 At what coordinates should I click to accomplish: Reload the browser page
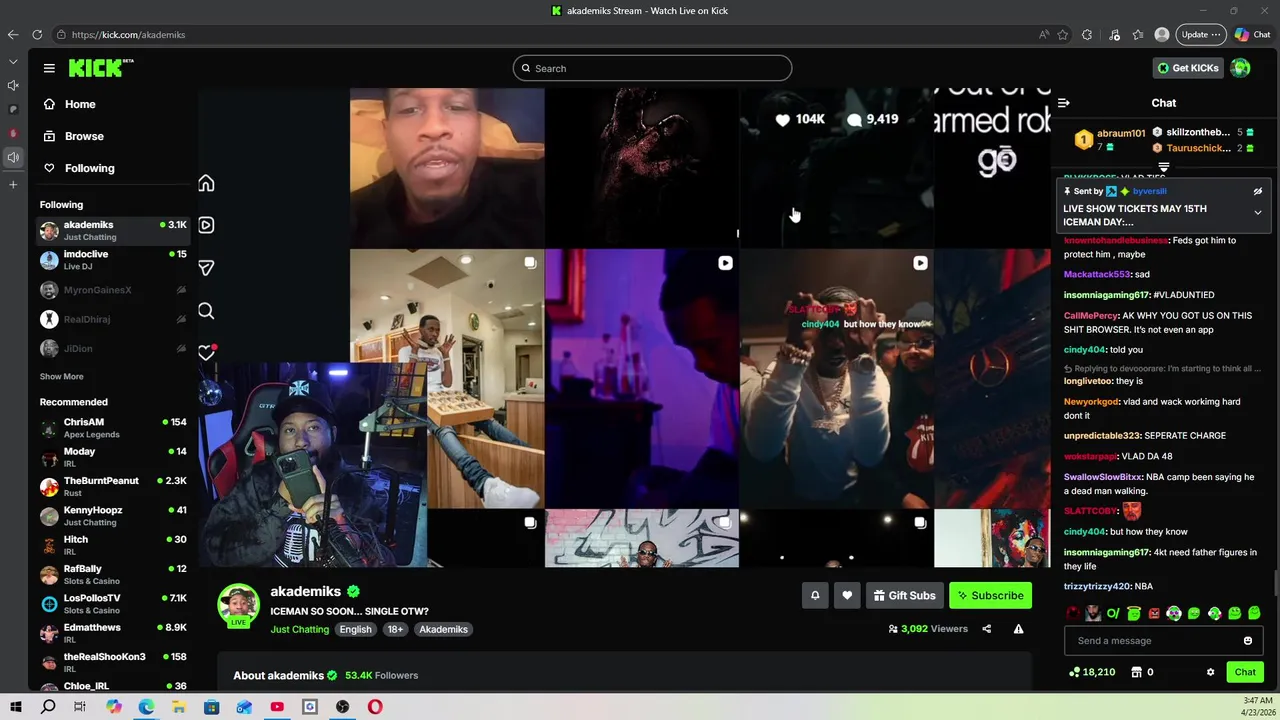tap(37, 34)
